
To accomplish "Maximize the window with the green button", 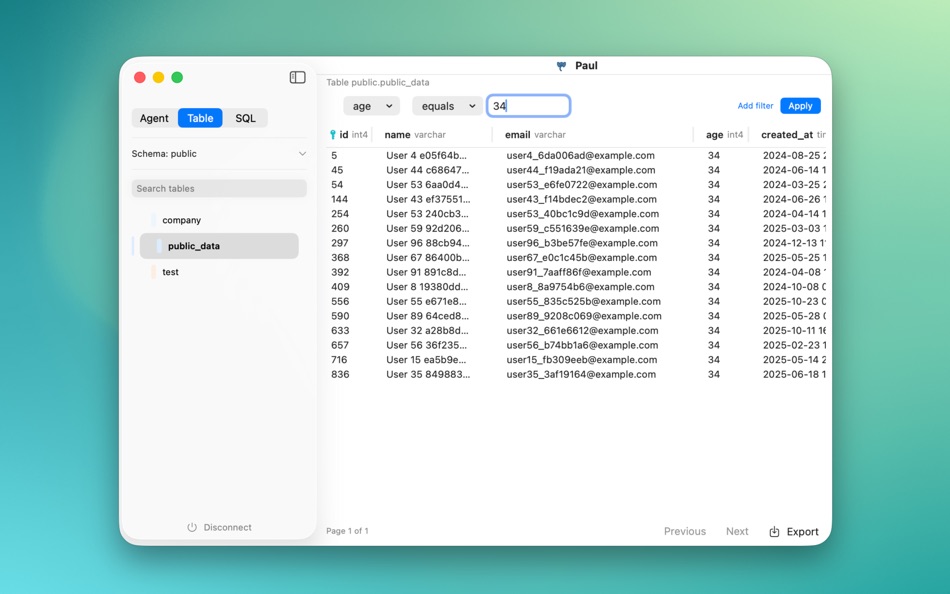I will (x=178, y=77).
